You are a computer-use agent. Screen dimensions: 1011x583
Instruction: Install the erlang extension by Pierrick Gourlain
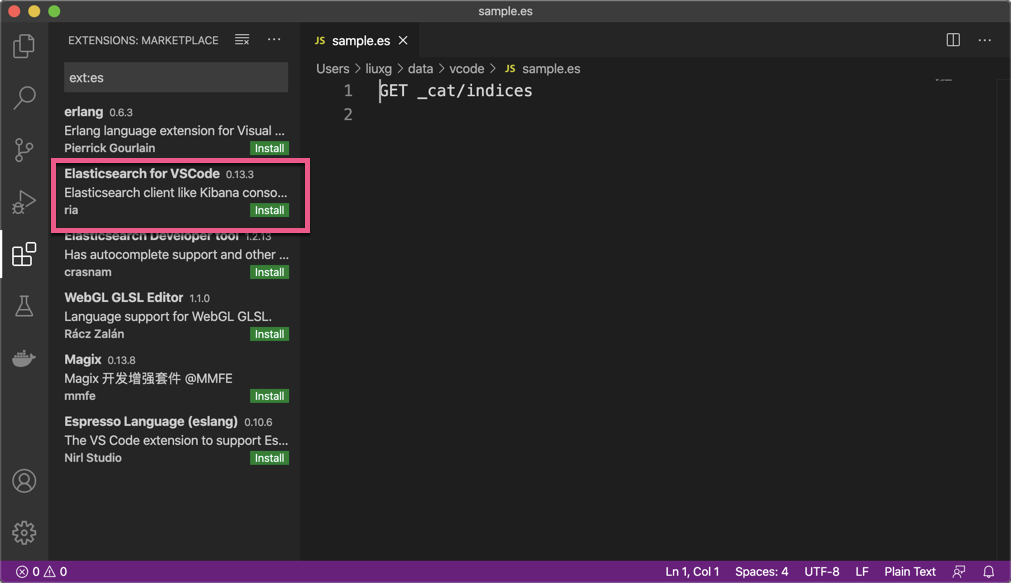268,148
